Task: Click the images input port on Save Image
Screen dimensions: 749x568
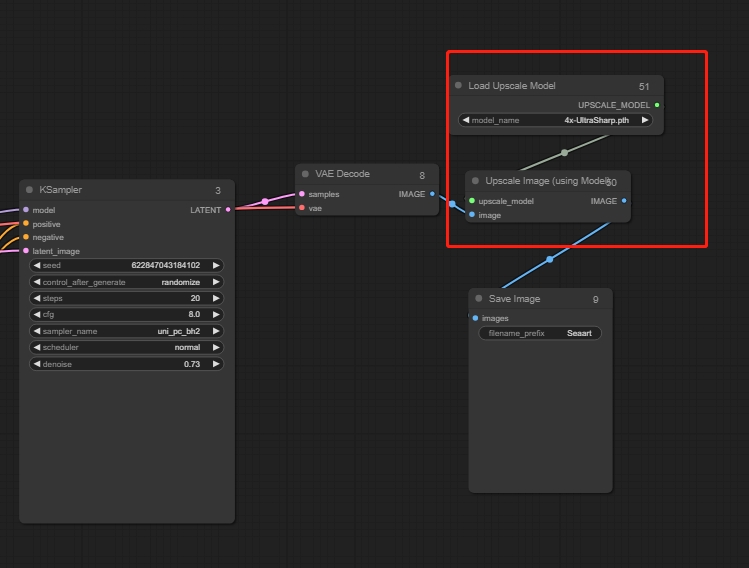Action: (x=475, y=319)
